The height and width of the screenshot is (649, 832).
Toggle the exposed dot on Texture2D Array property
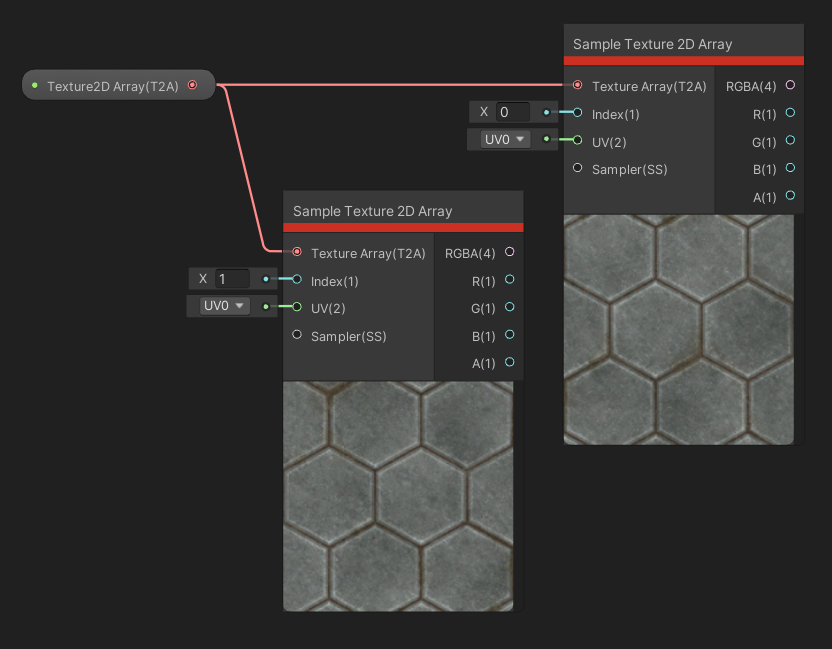click(33, 86)
